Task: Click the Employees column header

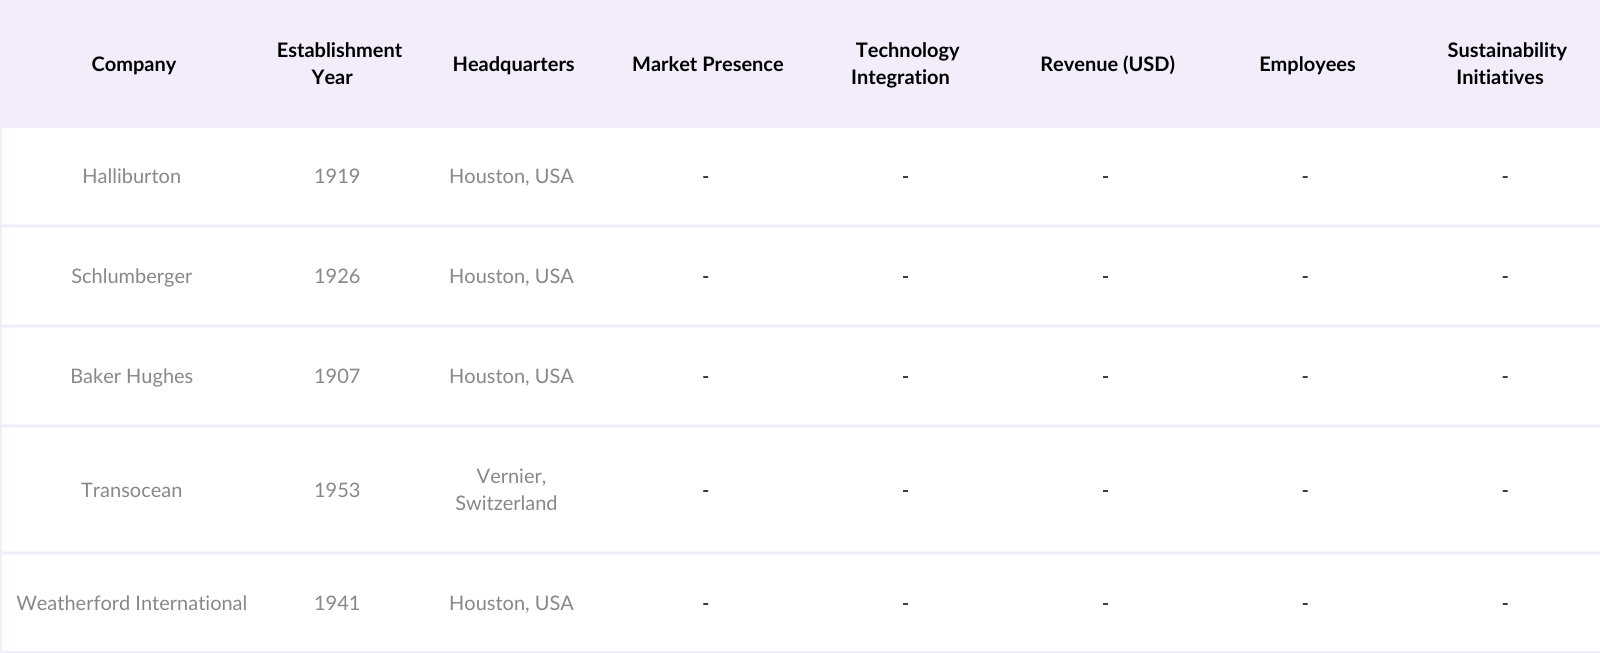Action: pyautogui.click(x=1307, y=64)
